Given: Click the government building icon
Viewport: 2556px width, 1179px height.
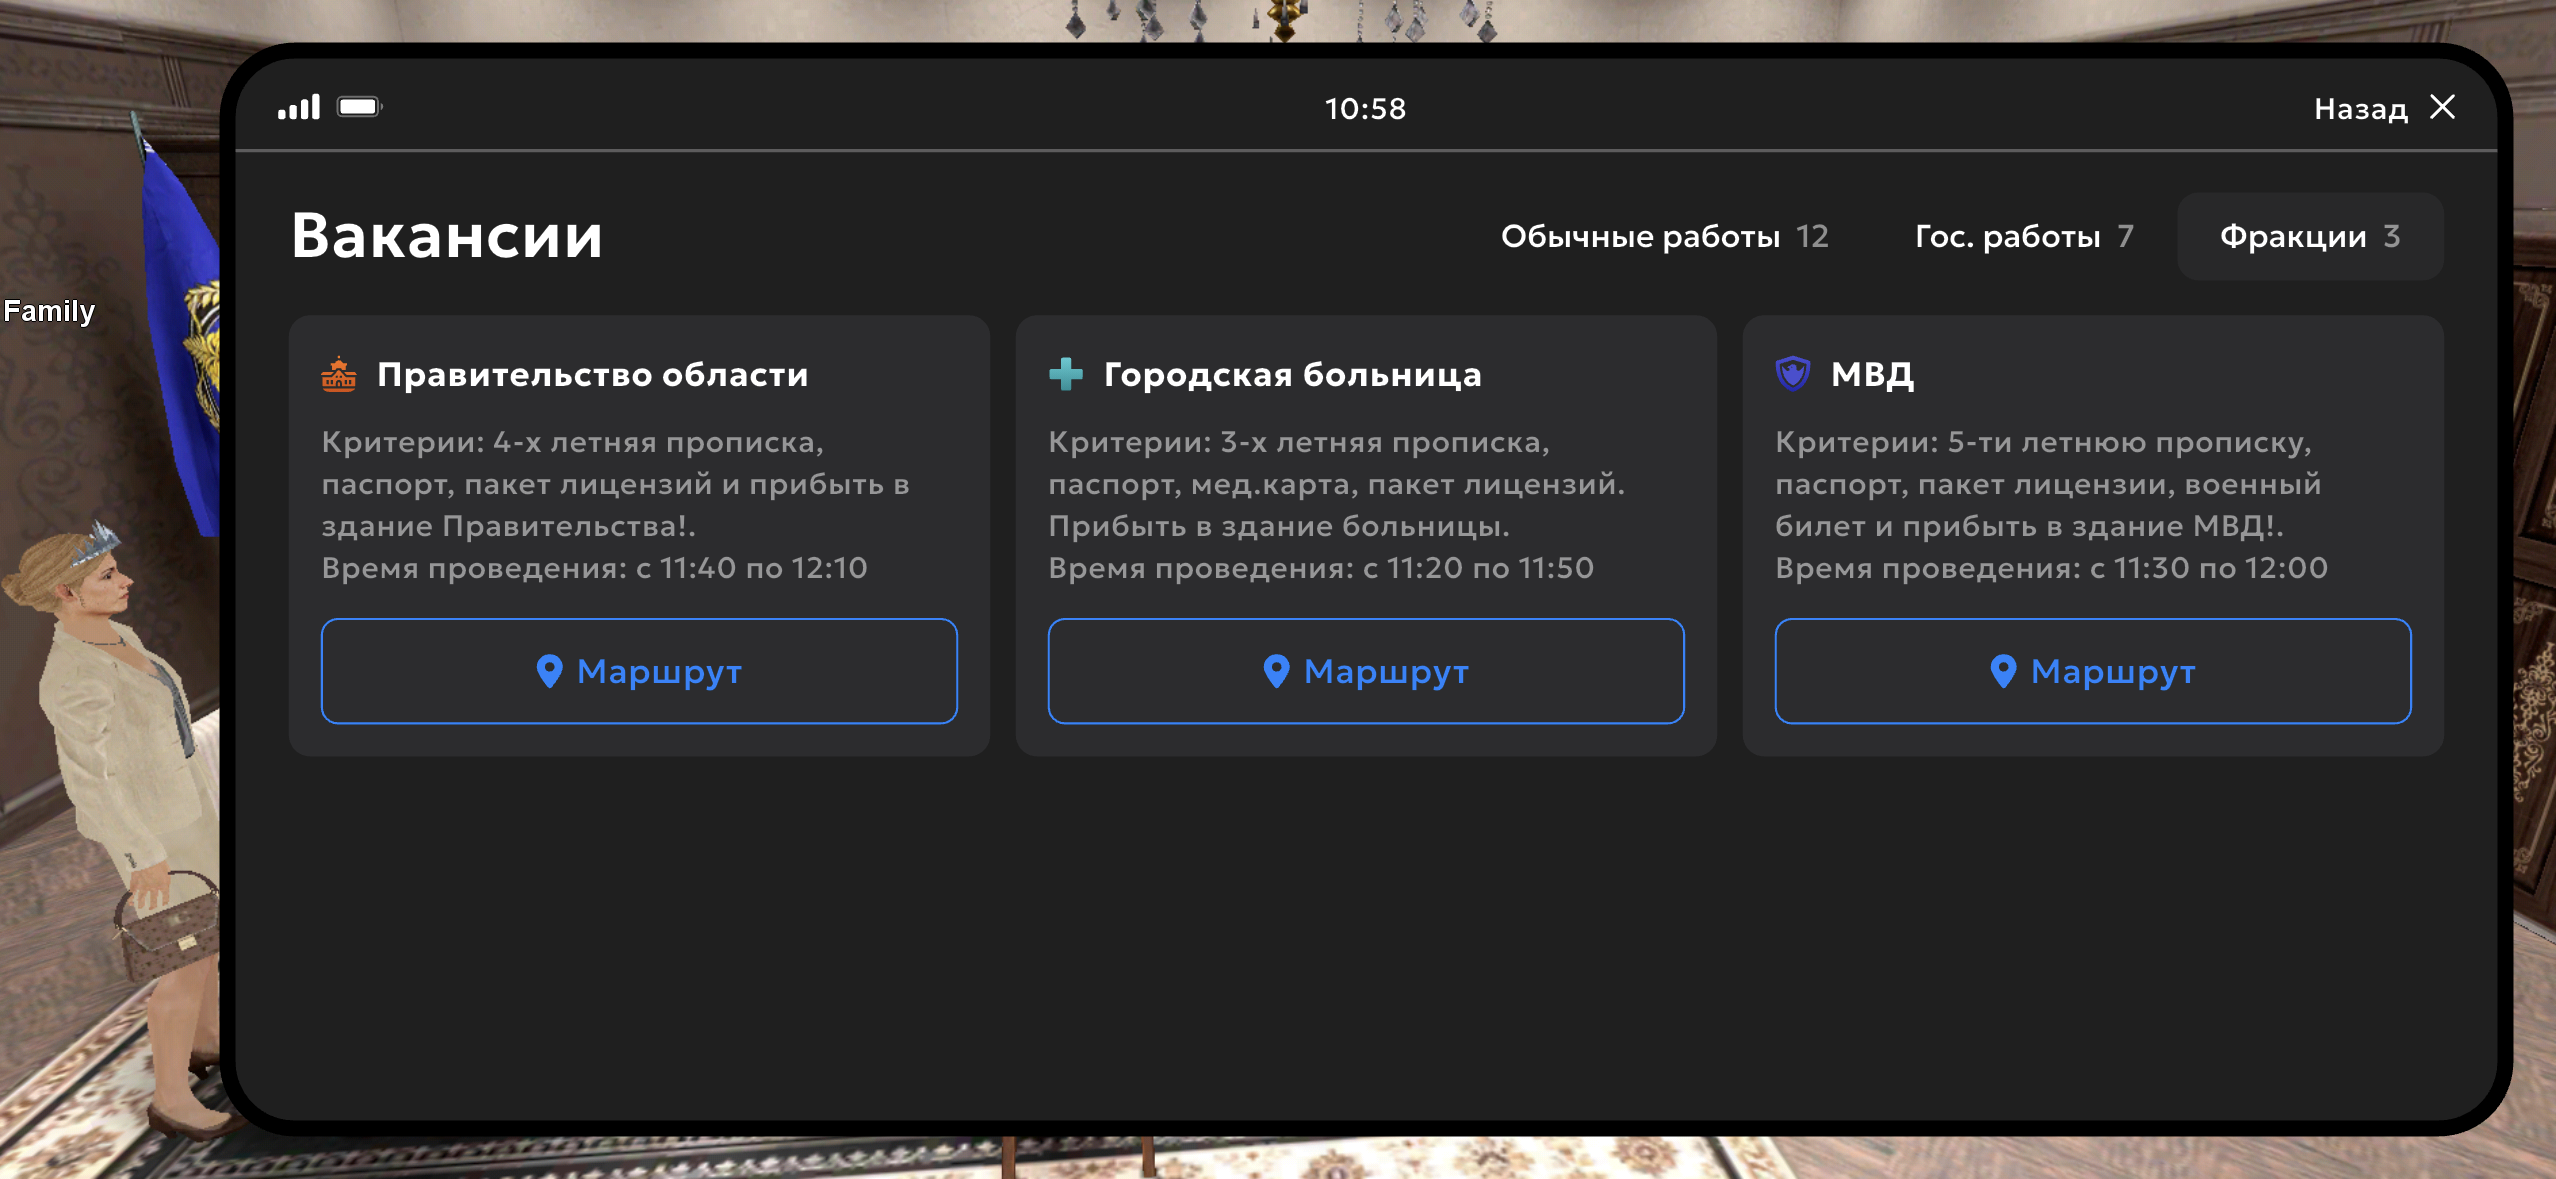Looking at the screenshot, I should (x=339, y=374).
